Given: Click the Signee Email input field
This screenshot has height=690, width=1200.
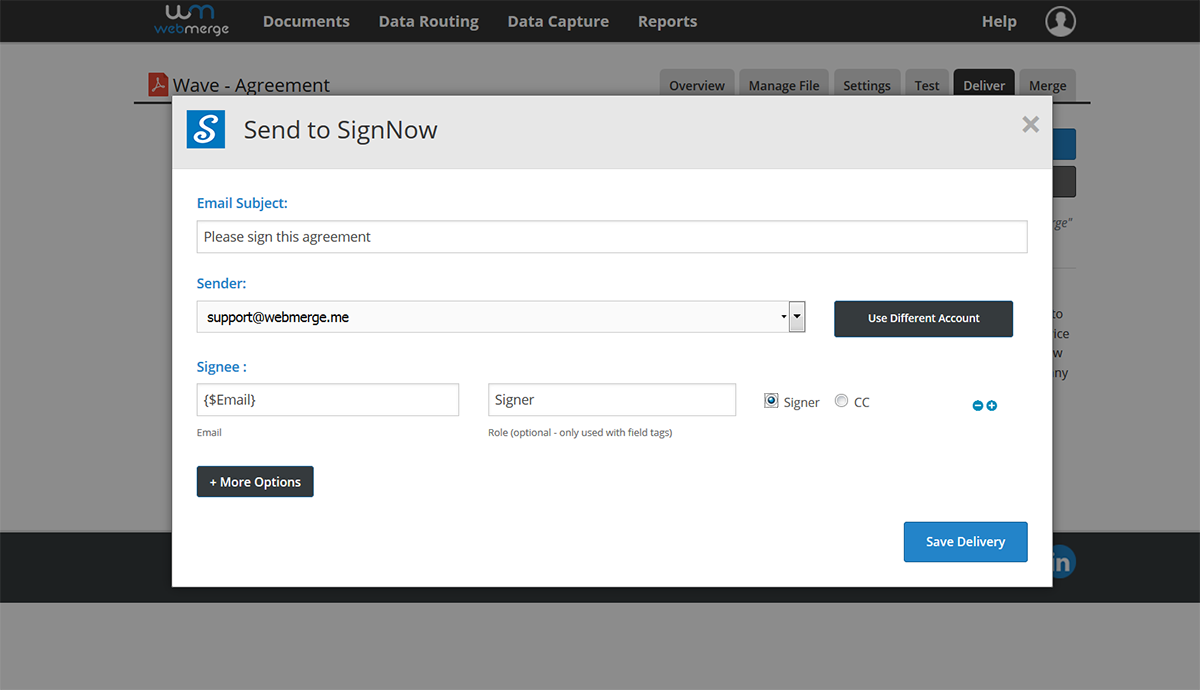Looking at the screenshot, I should 328,400.
